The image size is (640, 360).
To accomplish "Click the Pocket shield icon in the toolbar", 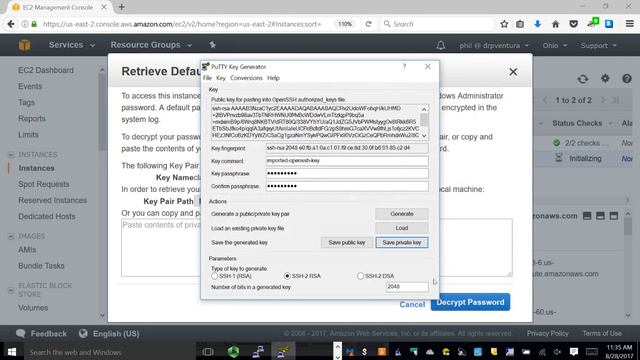I will pyautogui.click(x=573, y=24).
